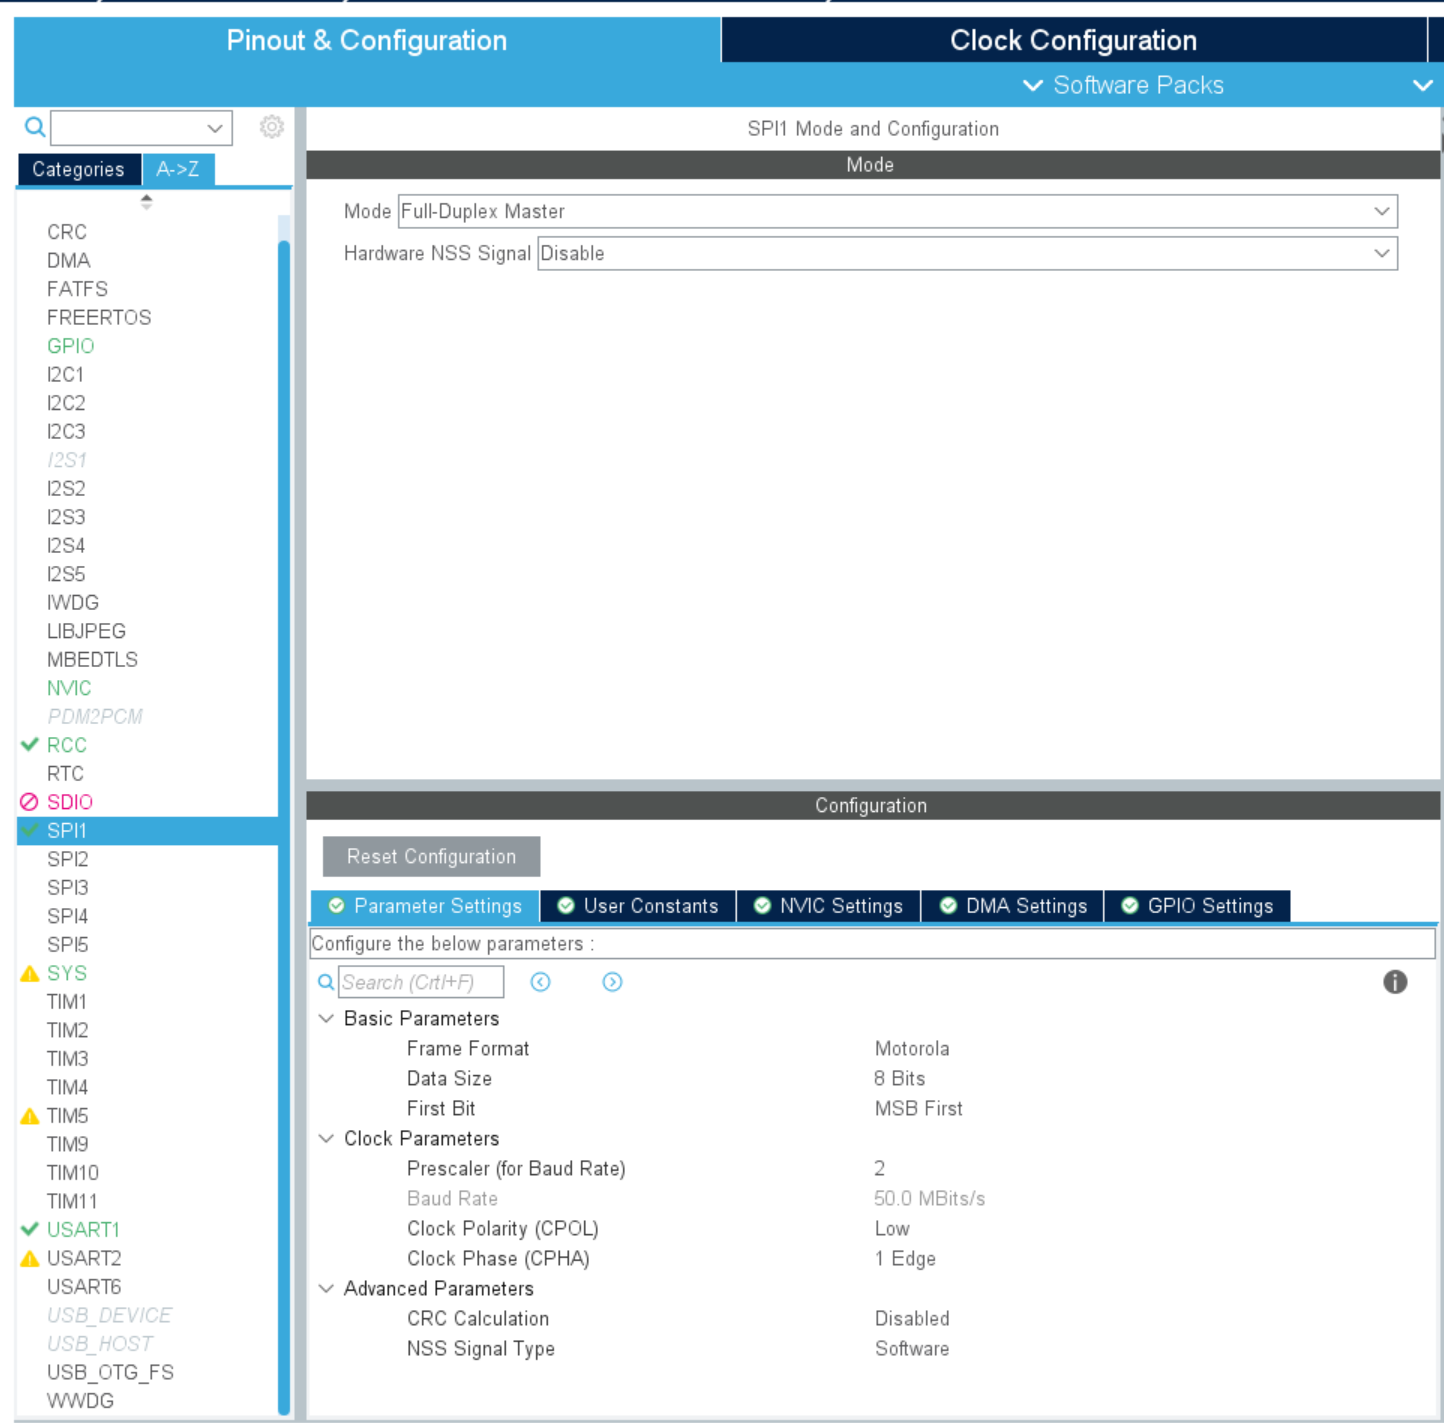1444x1423 pixels.
Task: Click the parameter info icon
Action: (x=1395, y=982)
